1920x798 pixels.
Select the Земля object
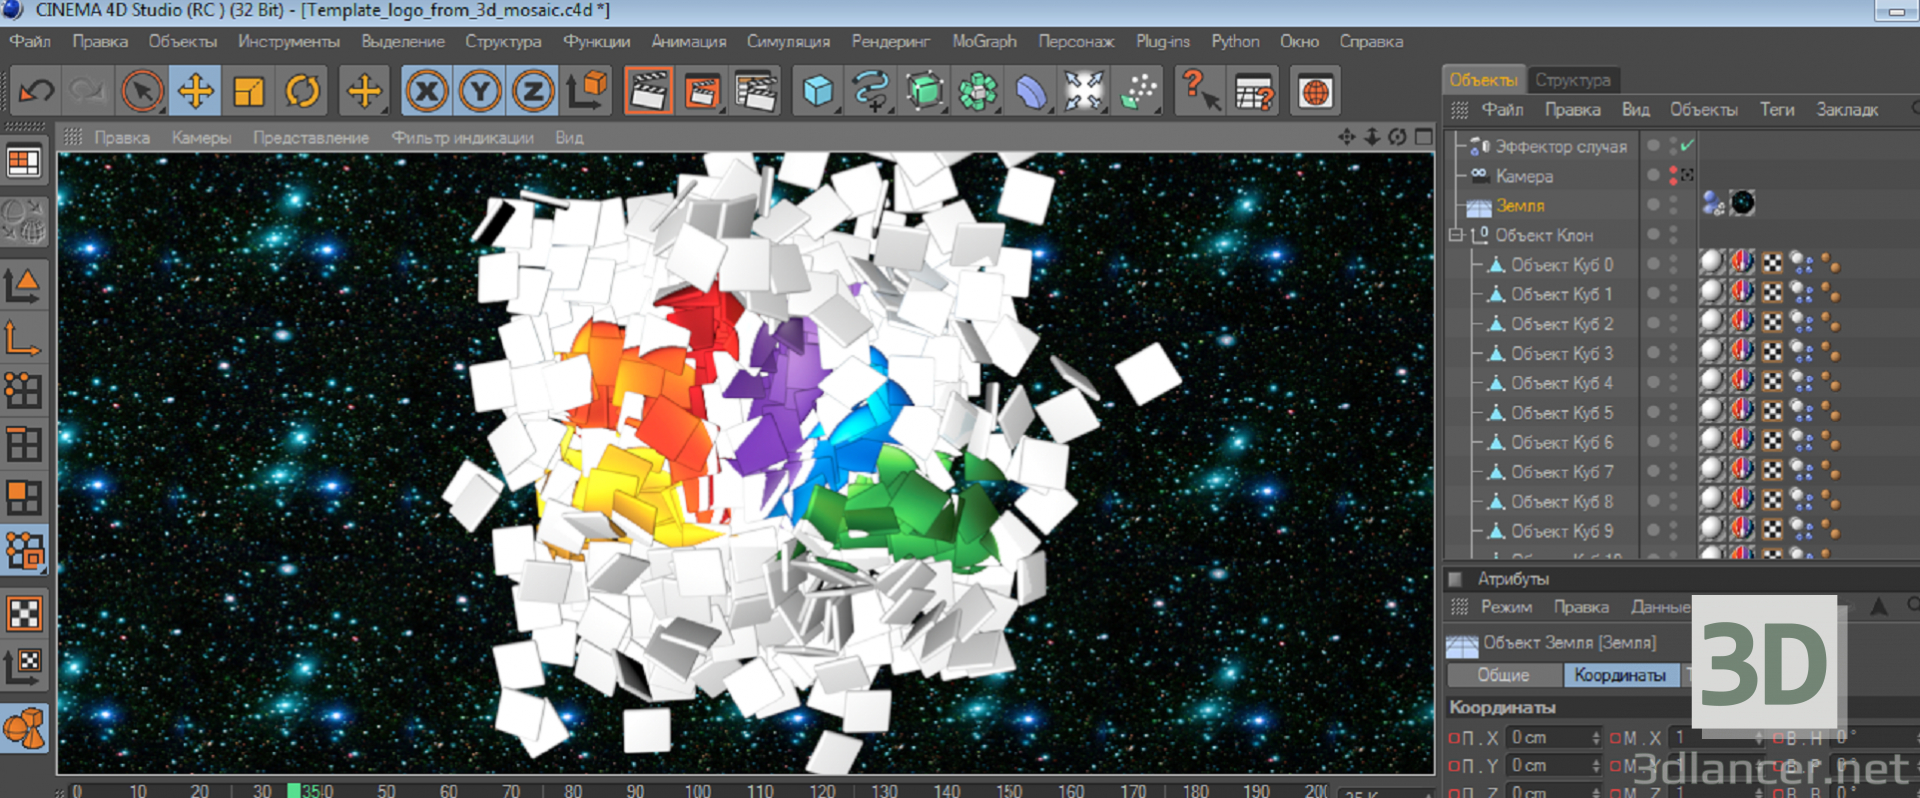[x=1520, y=206]
